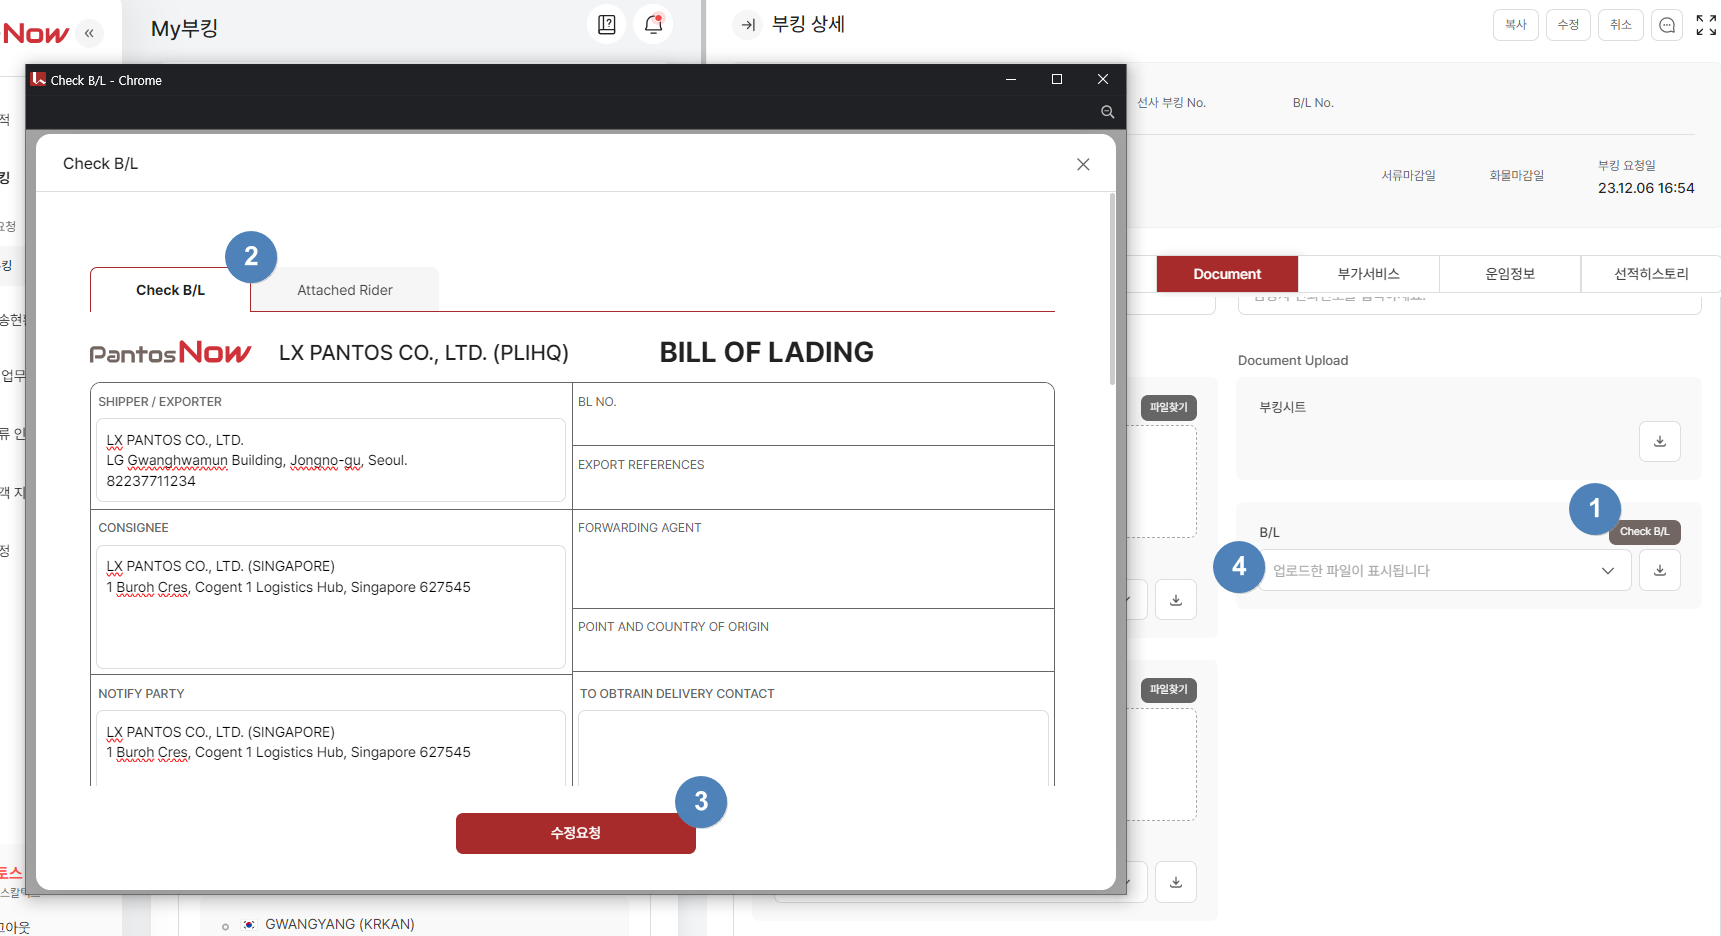This screenshot has width=1721, height=936.
Task: Download the B/L file
Action: pyautogui.click(x=1659, y=570)
